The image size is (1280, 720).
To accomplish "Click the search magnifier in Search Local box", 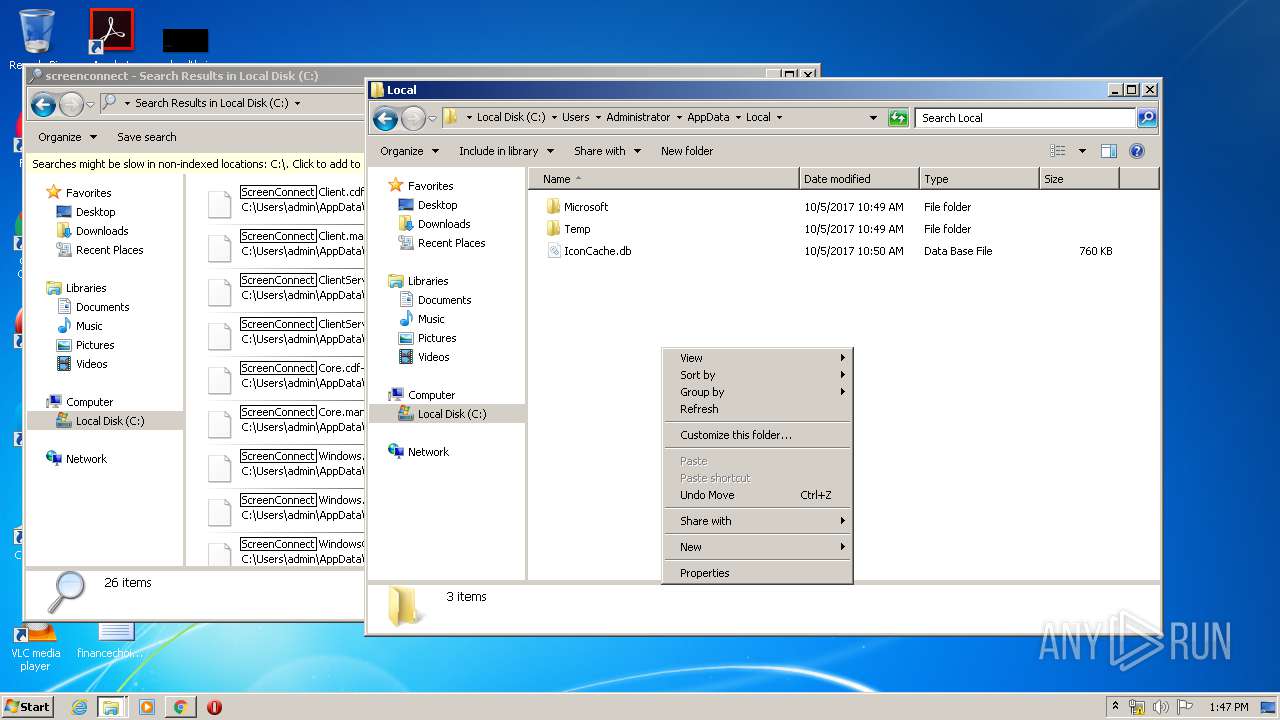I will click(x=1147, y=118).
